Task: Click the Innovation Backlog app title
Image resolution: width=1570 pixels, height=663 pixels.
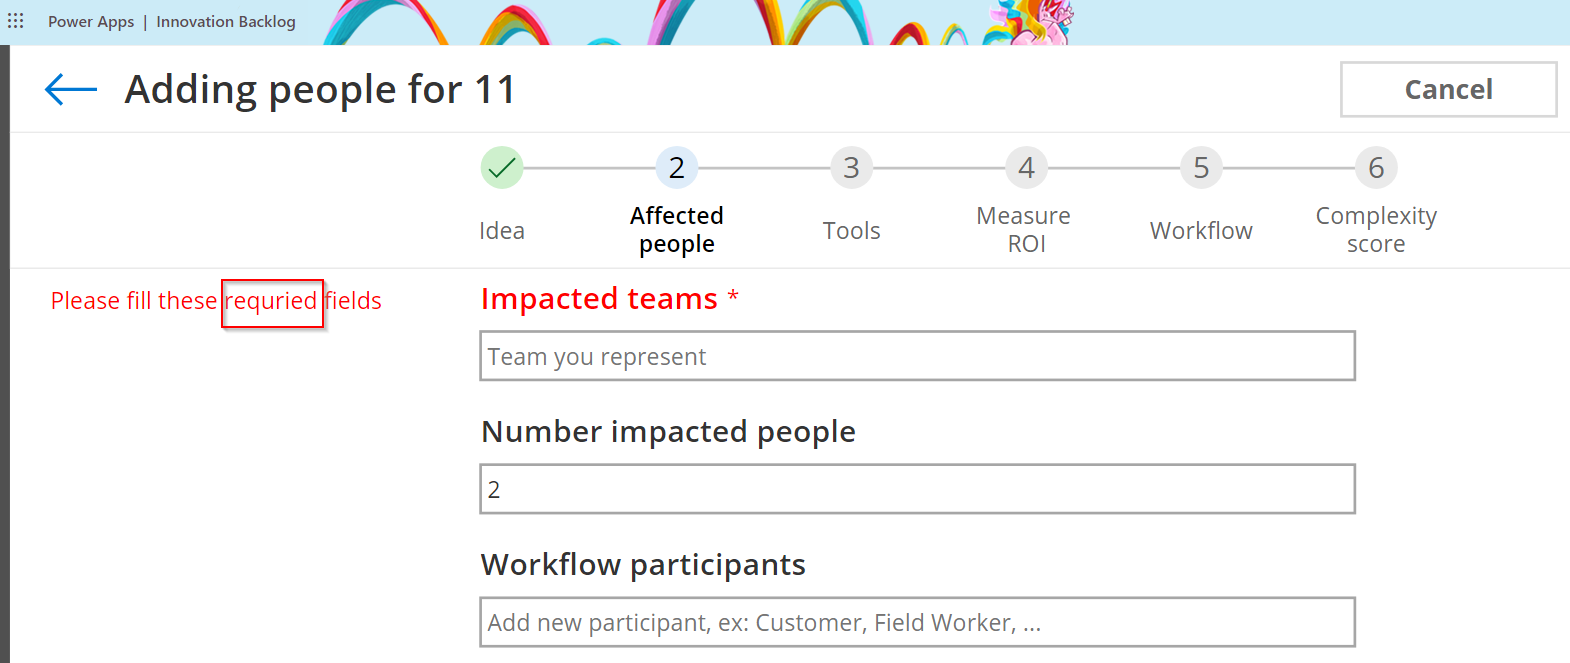Action: [x=225, y=21]
